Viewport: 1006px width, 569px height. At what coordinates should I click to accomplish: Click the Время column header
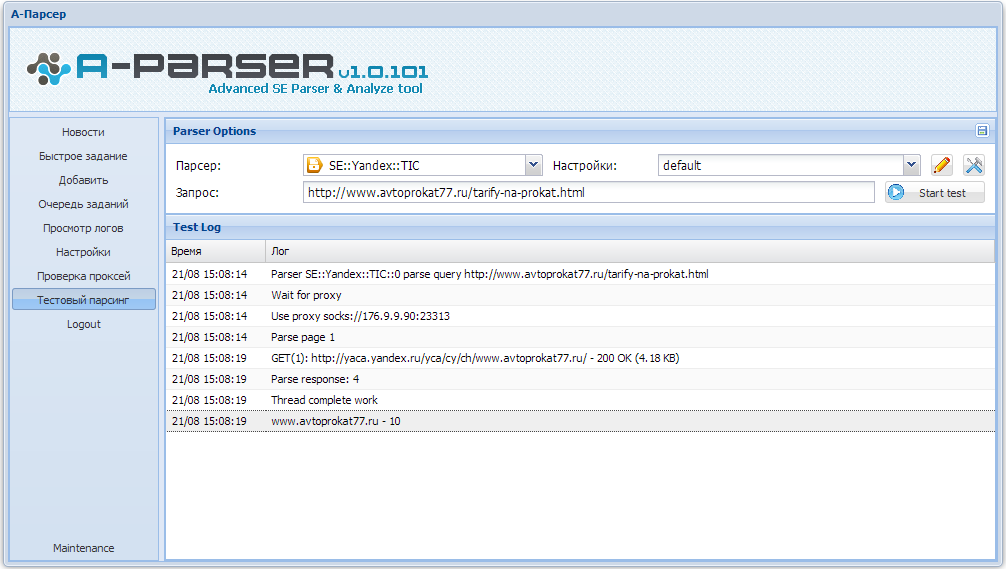click(x=216, y=251)
